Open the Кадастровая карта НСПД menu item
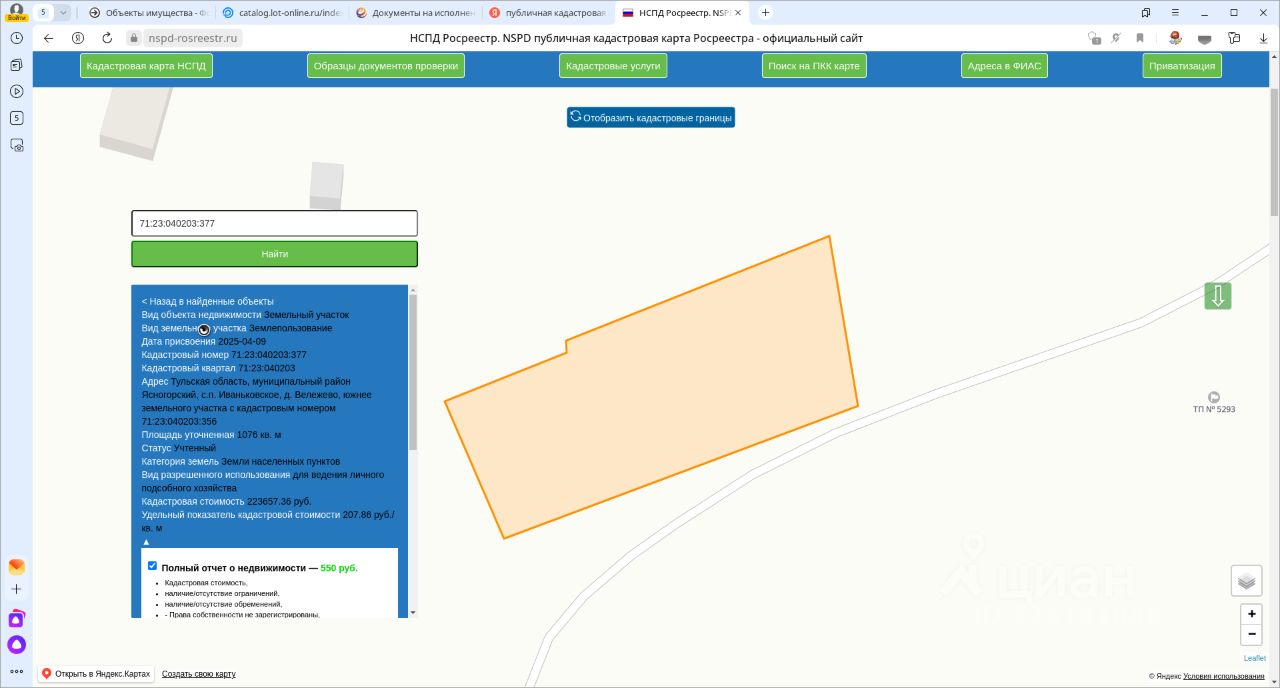 (x=146, y=66)
